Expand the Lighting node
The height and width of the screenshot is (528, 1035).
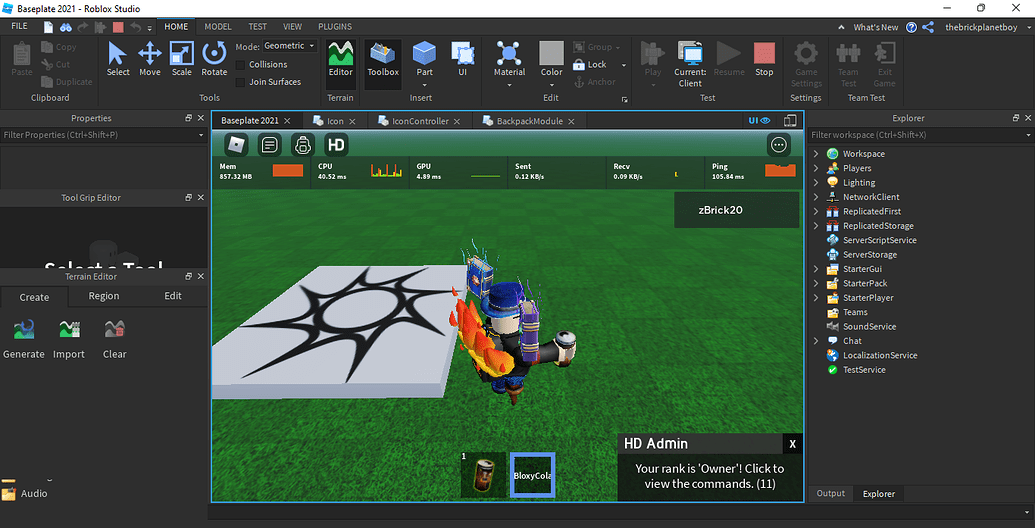(816, 183)
